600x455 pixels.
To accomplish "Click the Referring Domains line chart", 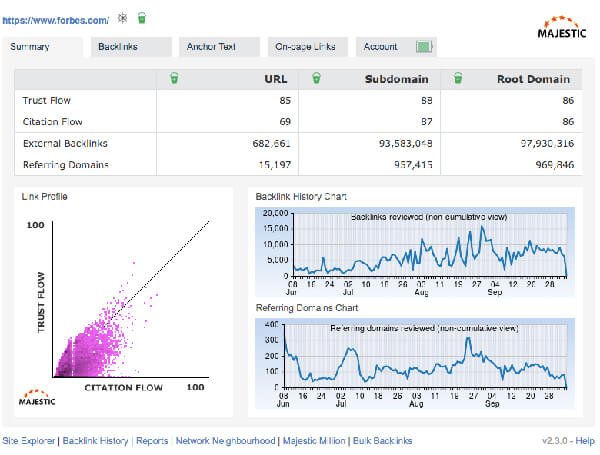I will tap(415, 364).
